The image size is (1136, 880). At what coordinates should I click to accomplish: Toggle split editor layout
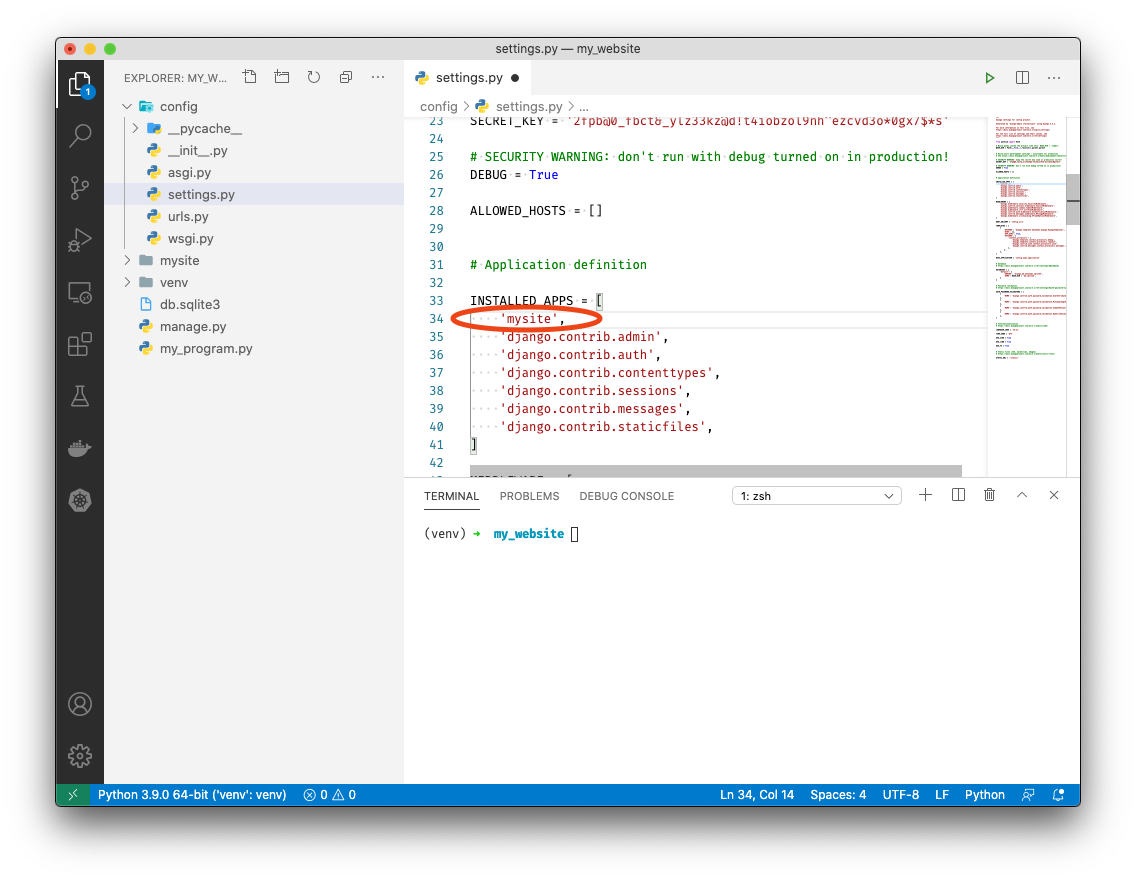click(1022, 78)
